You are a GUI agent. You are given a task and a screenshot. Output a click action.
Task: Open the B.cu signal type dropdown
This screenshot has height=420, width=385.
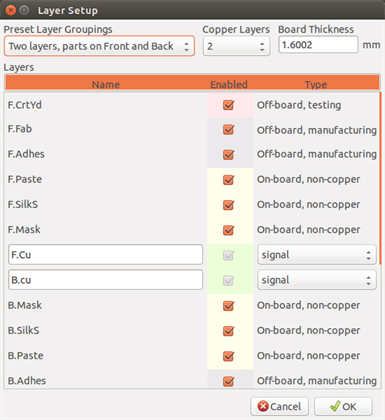coord(317,280)
